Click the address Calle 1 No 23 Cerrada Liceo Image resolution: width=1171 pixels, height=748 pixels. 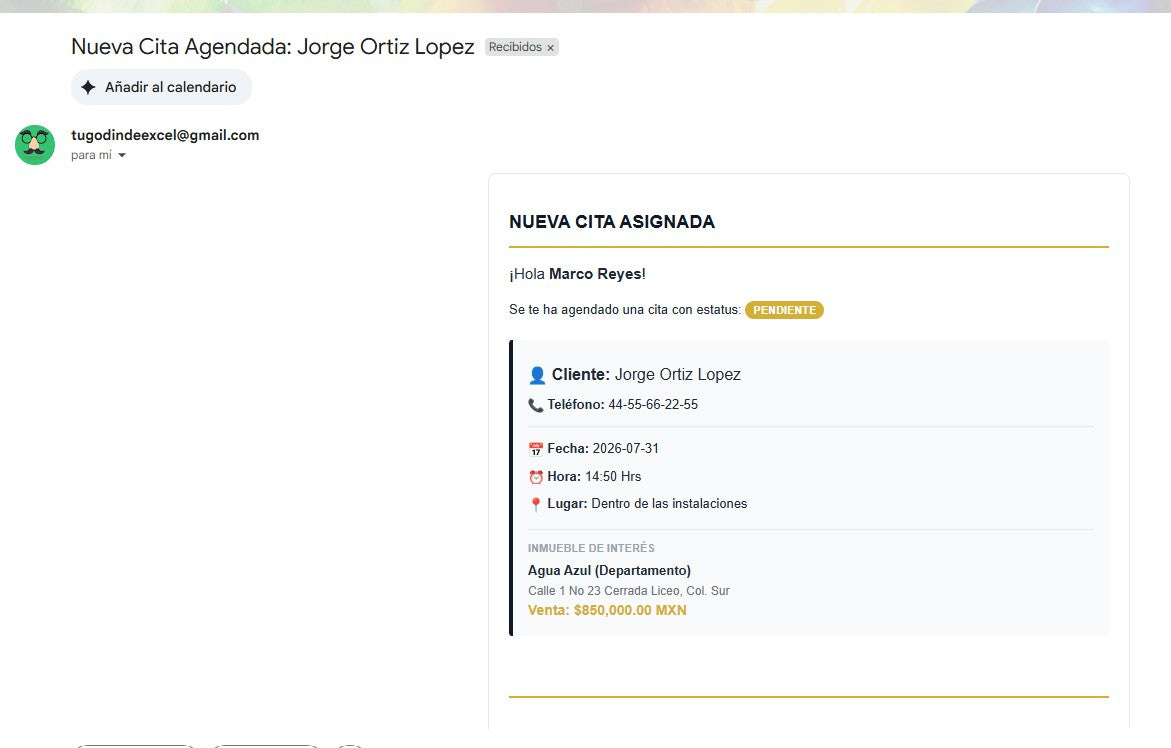(604, 590)
